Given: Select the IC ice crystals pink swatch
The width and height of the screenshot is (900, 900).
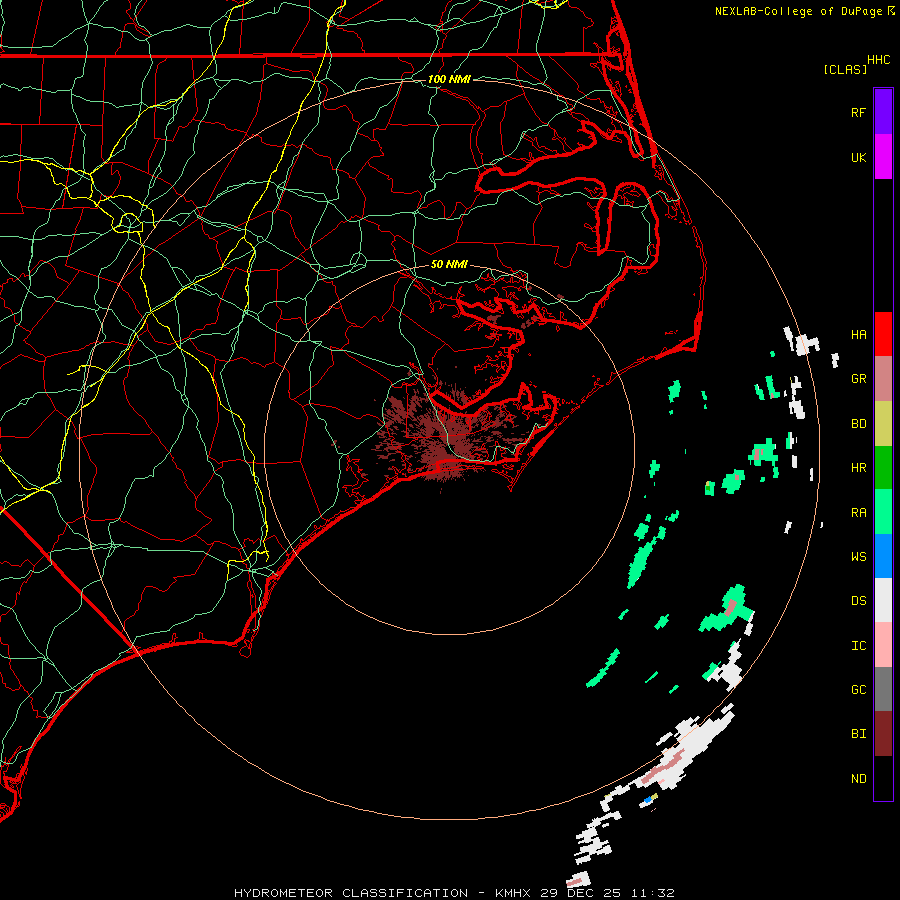Looking at the screenshot, I should [x=883, y=645].
